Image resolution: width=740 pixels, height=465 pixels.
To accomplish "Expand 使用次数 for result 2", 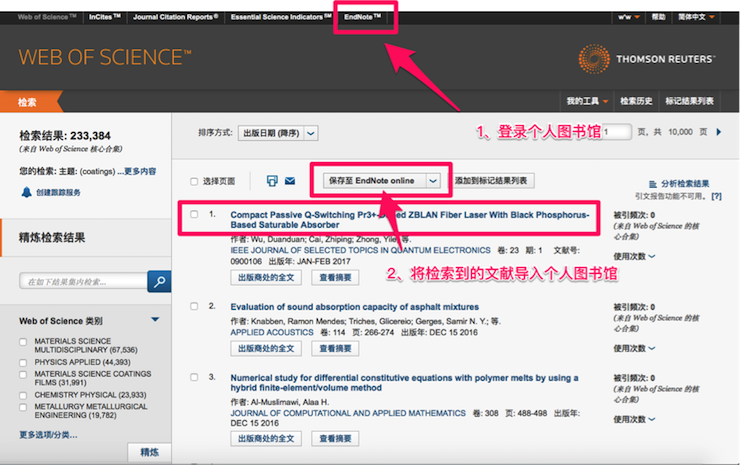I will [634, 348].
